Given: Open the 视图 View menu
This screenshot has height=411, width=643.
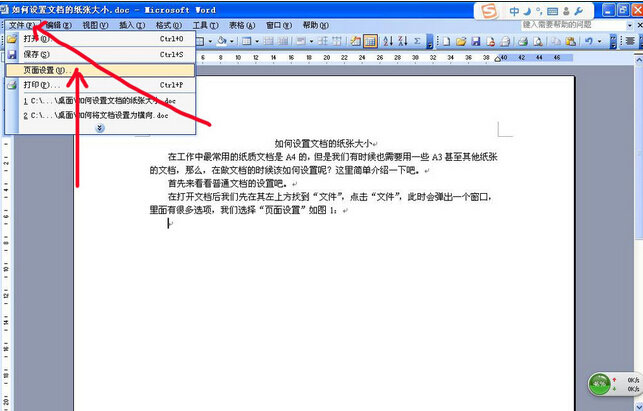Looking at the screenshot, I should (x=95, y=25).
